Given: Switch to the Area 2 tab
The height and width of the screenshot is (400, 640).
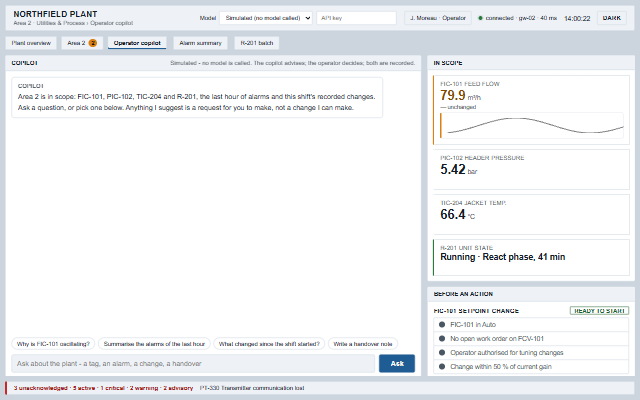Looking at the screenshot, I should pos(82,43).
